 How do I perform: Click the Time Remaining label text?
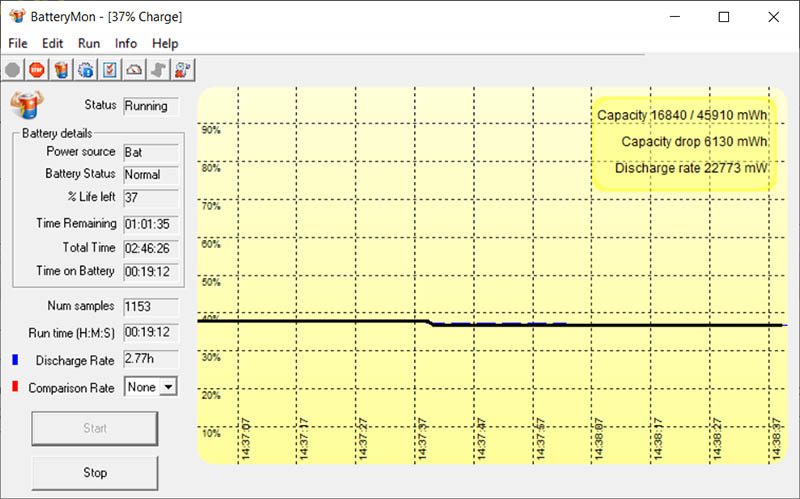coord(77,223)
